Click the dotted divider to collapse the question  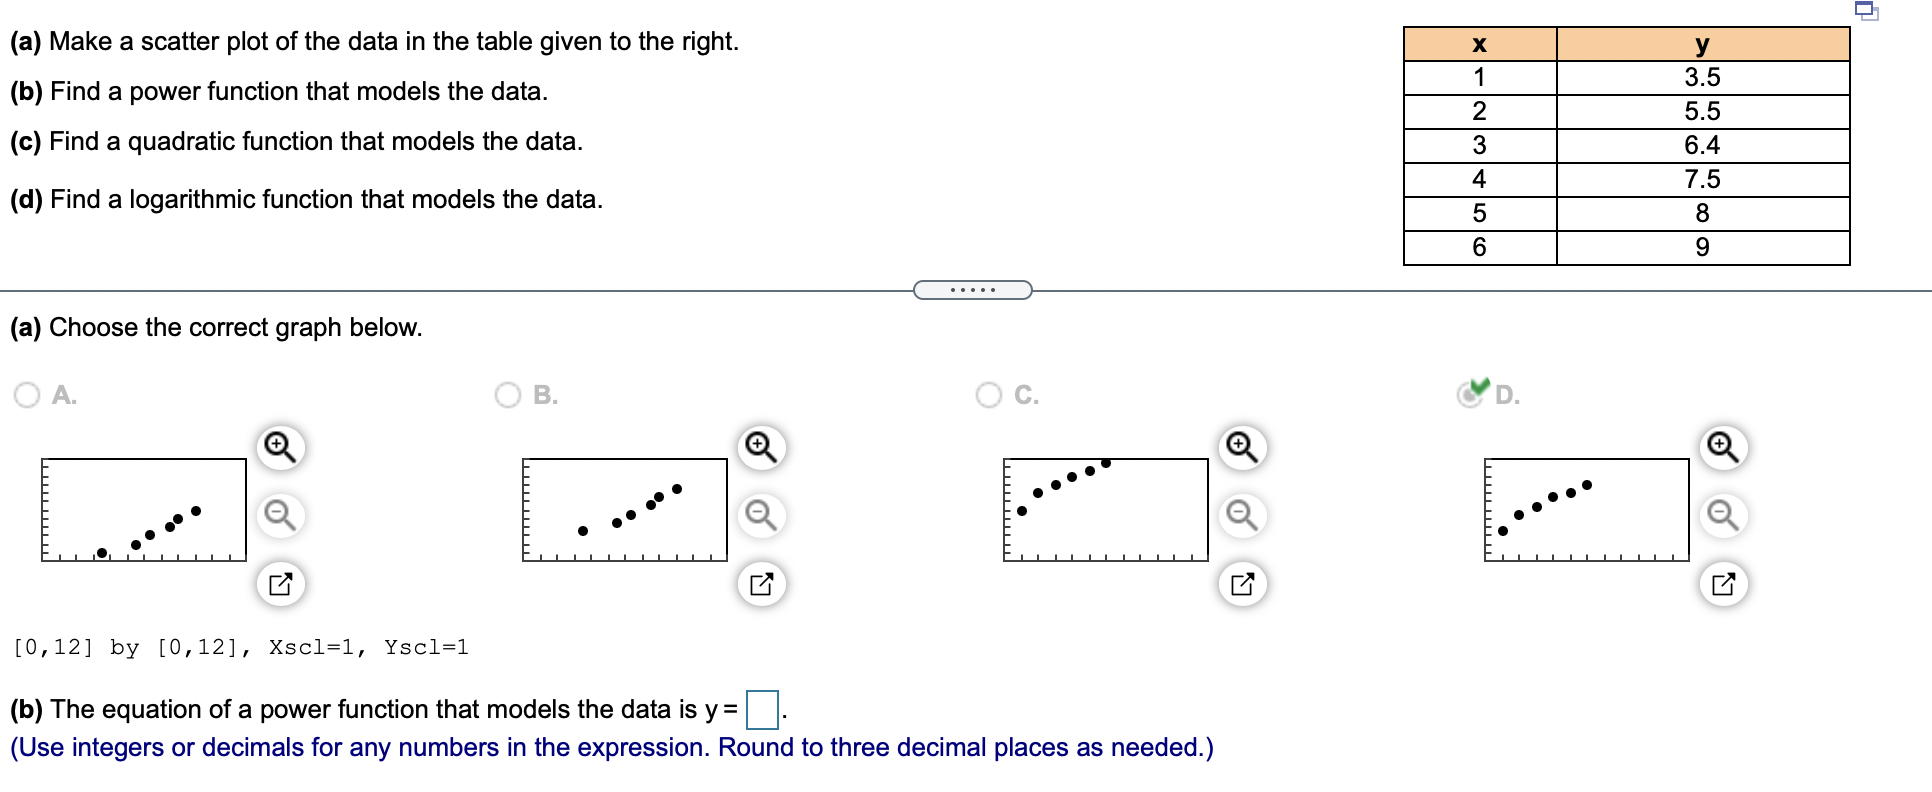coord(971,289)
